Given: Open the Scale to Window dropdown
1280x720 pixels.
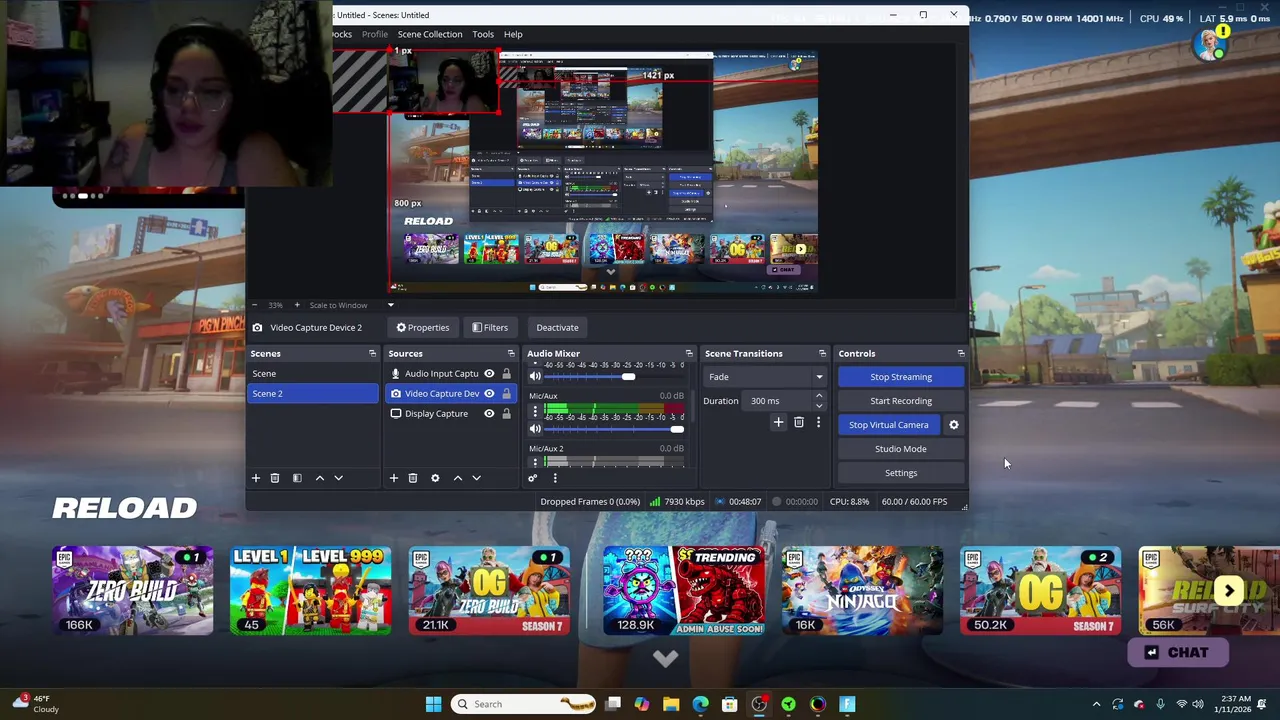Looking at the screenshot, I should [391, 305].
